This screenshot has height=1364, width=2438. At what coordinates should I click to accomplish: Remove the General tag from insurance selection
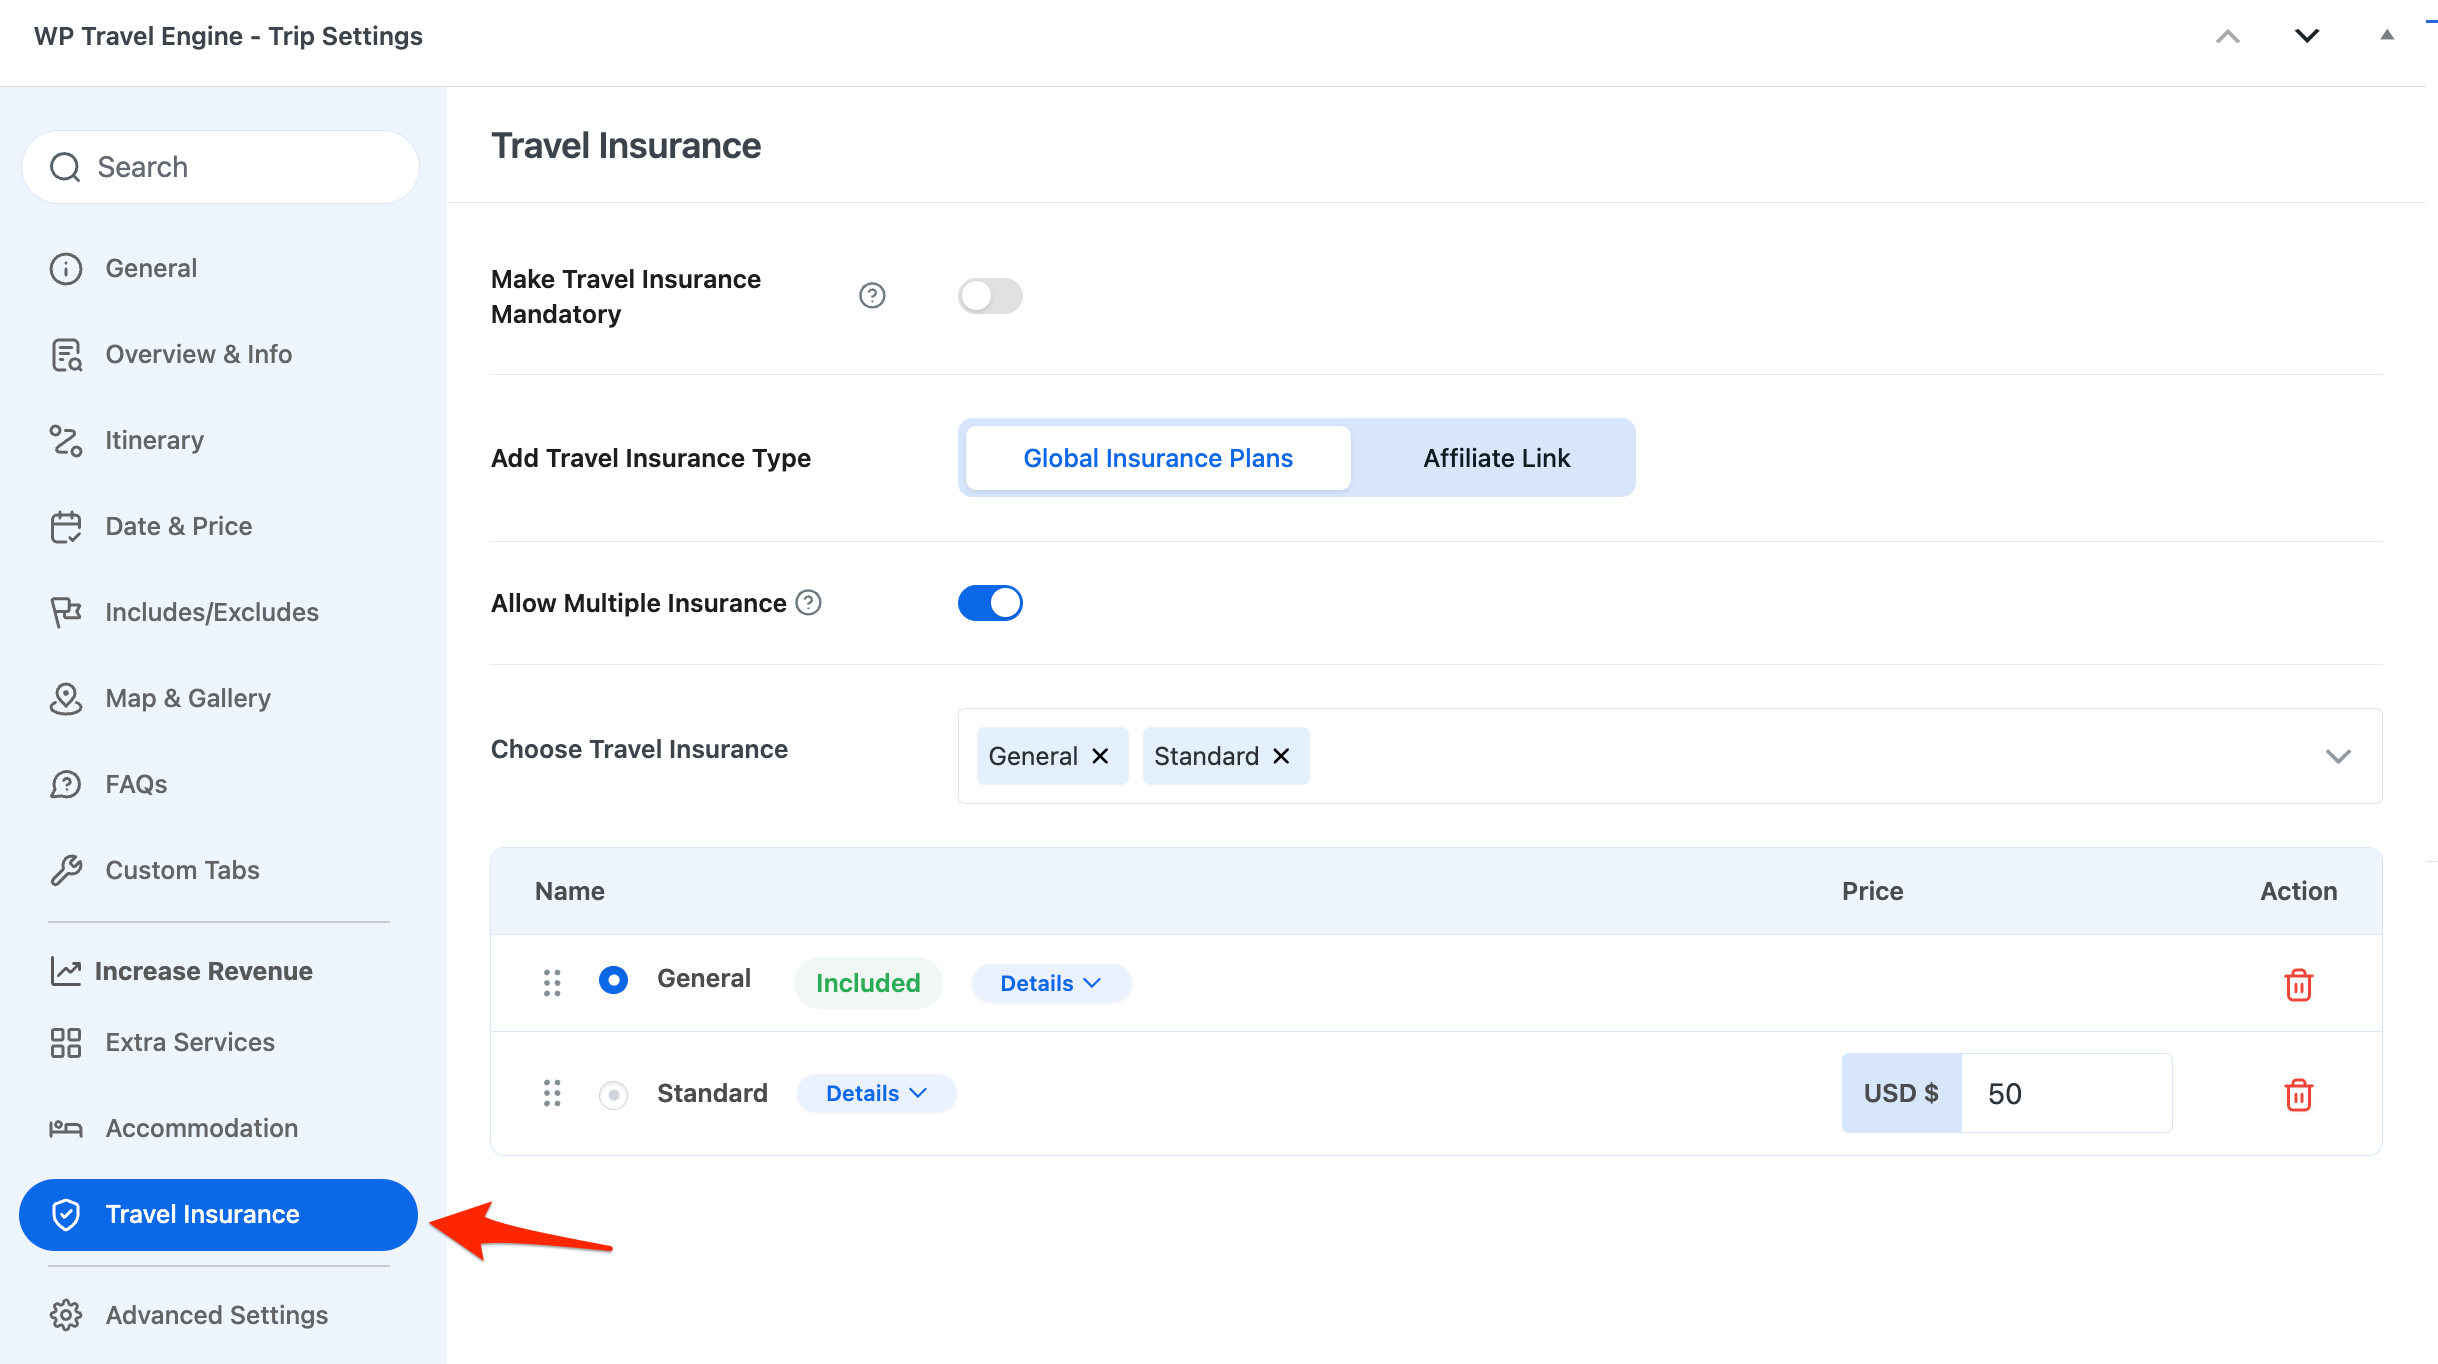(x=1100, y=756)
